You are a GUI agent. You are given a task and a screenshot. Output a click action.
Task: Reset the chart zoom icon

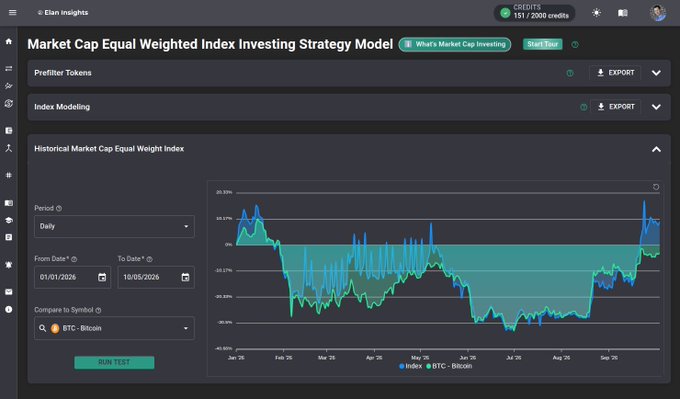tap(656, 187)
